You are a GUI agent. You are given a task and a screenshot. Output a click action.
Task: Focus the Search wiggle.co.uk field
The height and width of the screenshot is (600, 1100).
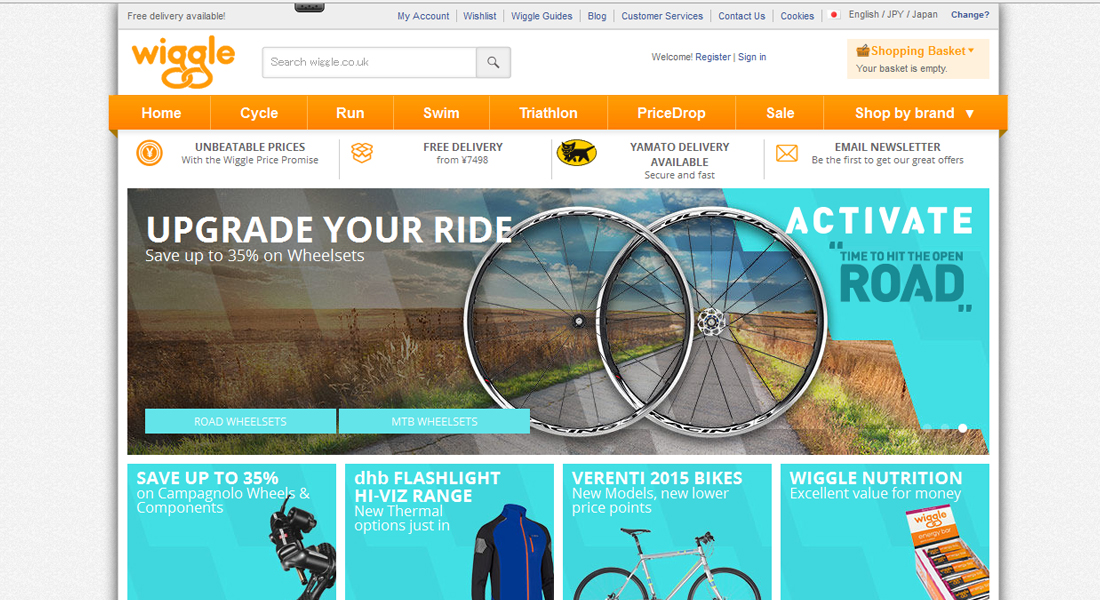(370, 62)
